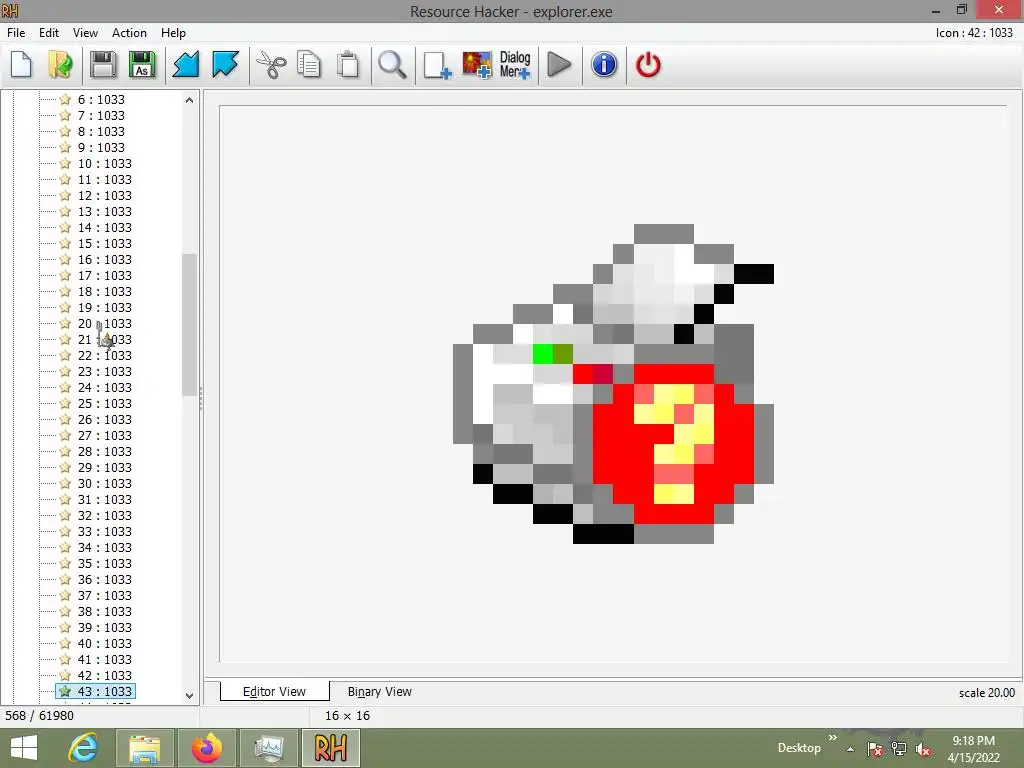
Task: Click the blue arrow pointing down-left icon
Action: point(186,65)
